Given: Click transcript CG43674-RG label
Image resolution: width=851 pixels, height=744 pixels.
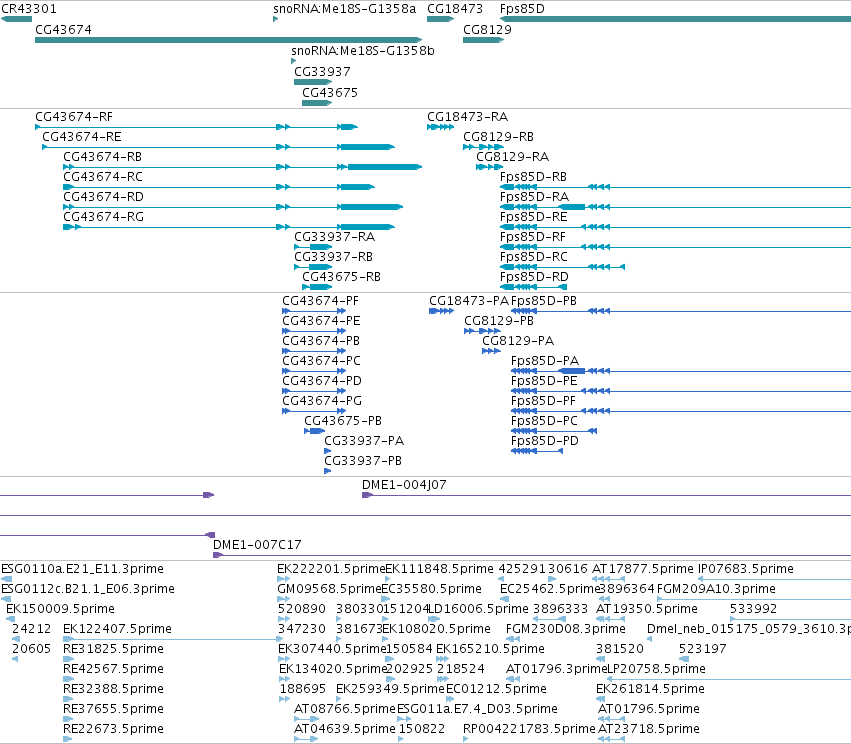Looking at the screenshot, I should [x=104, y=217].
